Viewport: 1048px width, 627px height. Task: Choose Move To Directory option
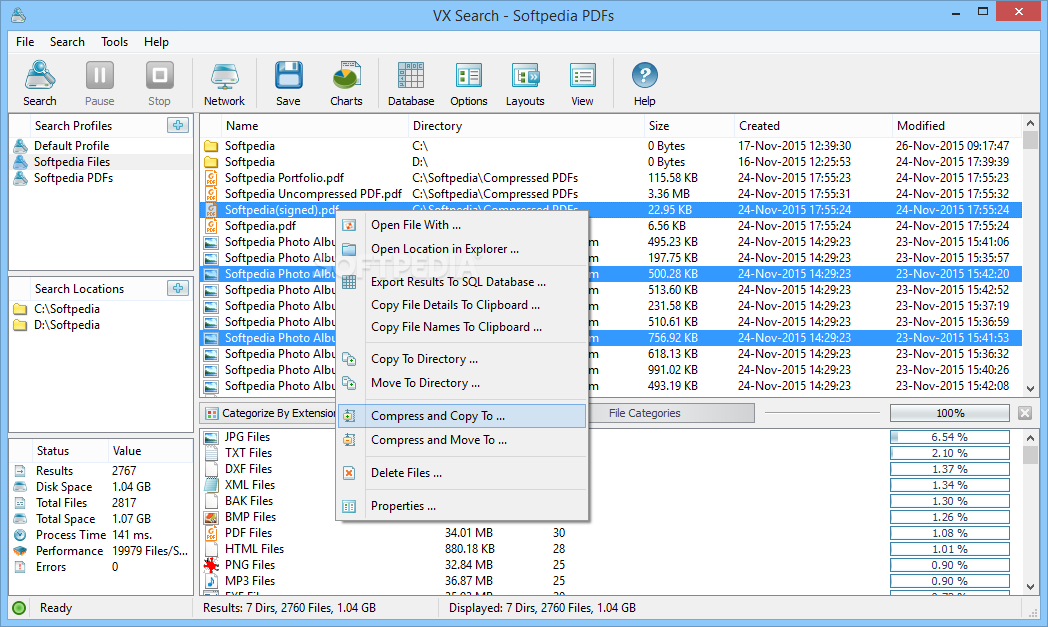tap(462, 383)
